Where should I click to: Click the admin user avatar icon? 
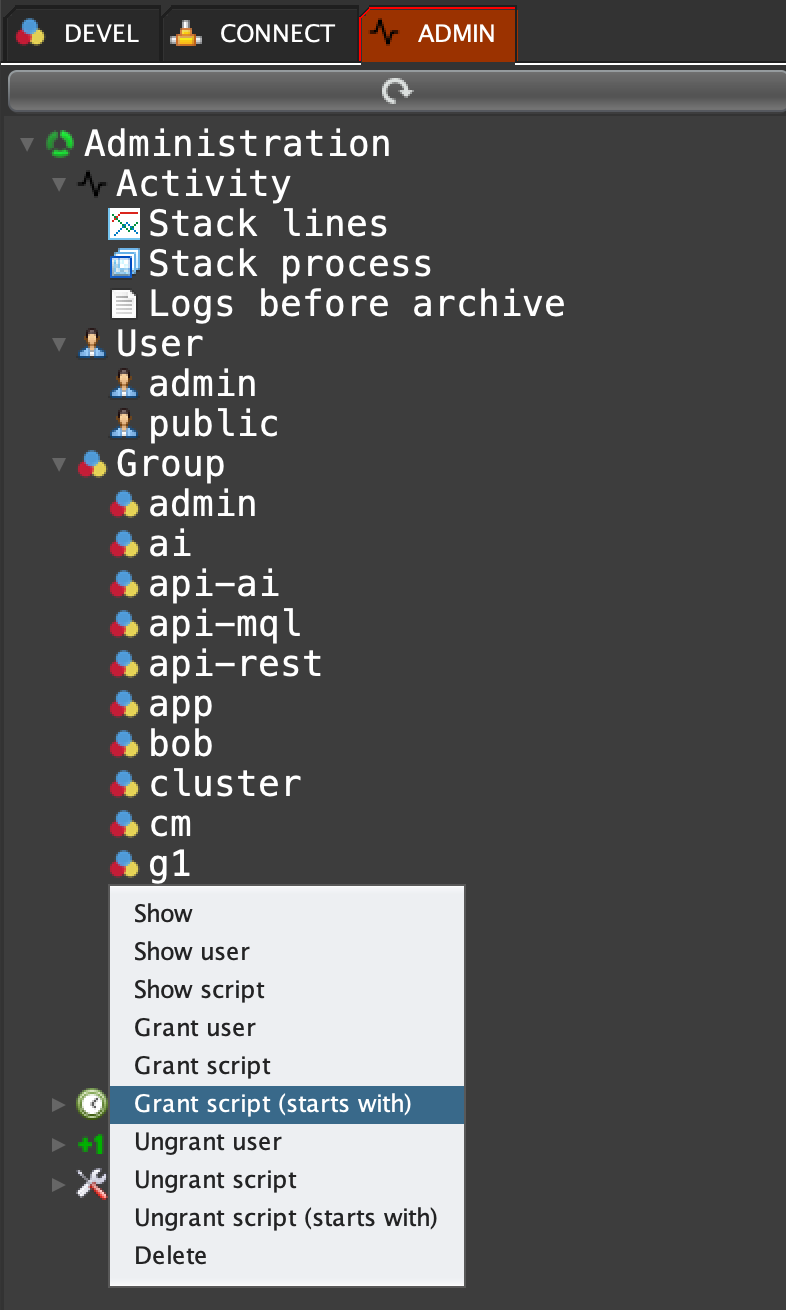[123, 384]
